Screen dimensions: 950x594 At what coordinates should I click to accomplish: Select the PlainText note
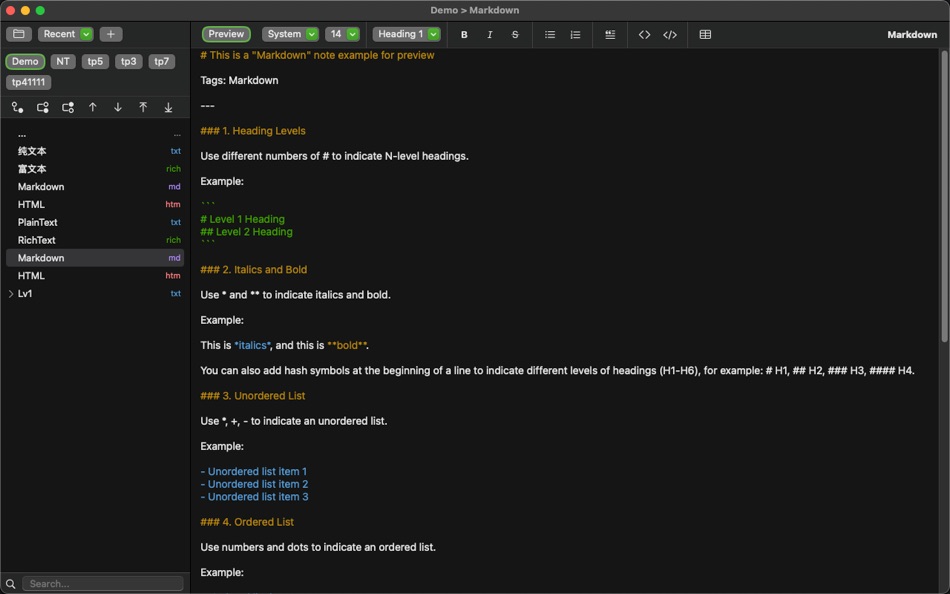coord(95,222)
